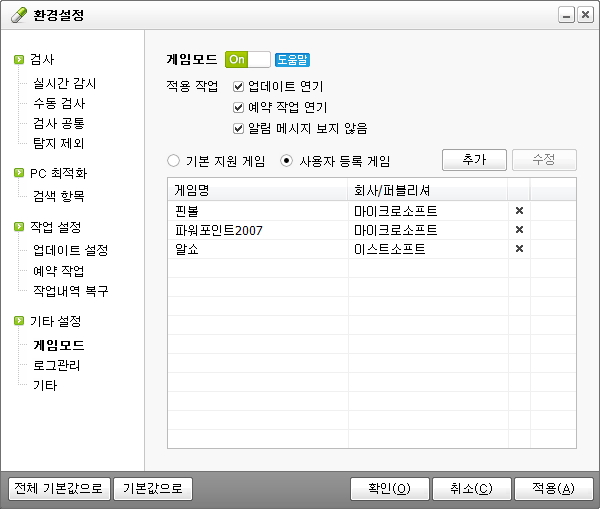Delete the 알쇼 entry using X icon
The height and width of the screenshot is (509, 600).
[x=519, y=249]
